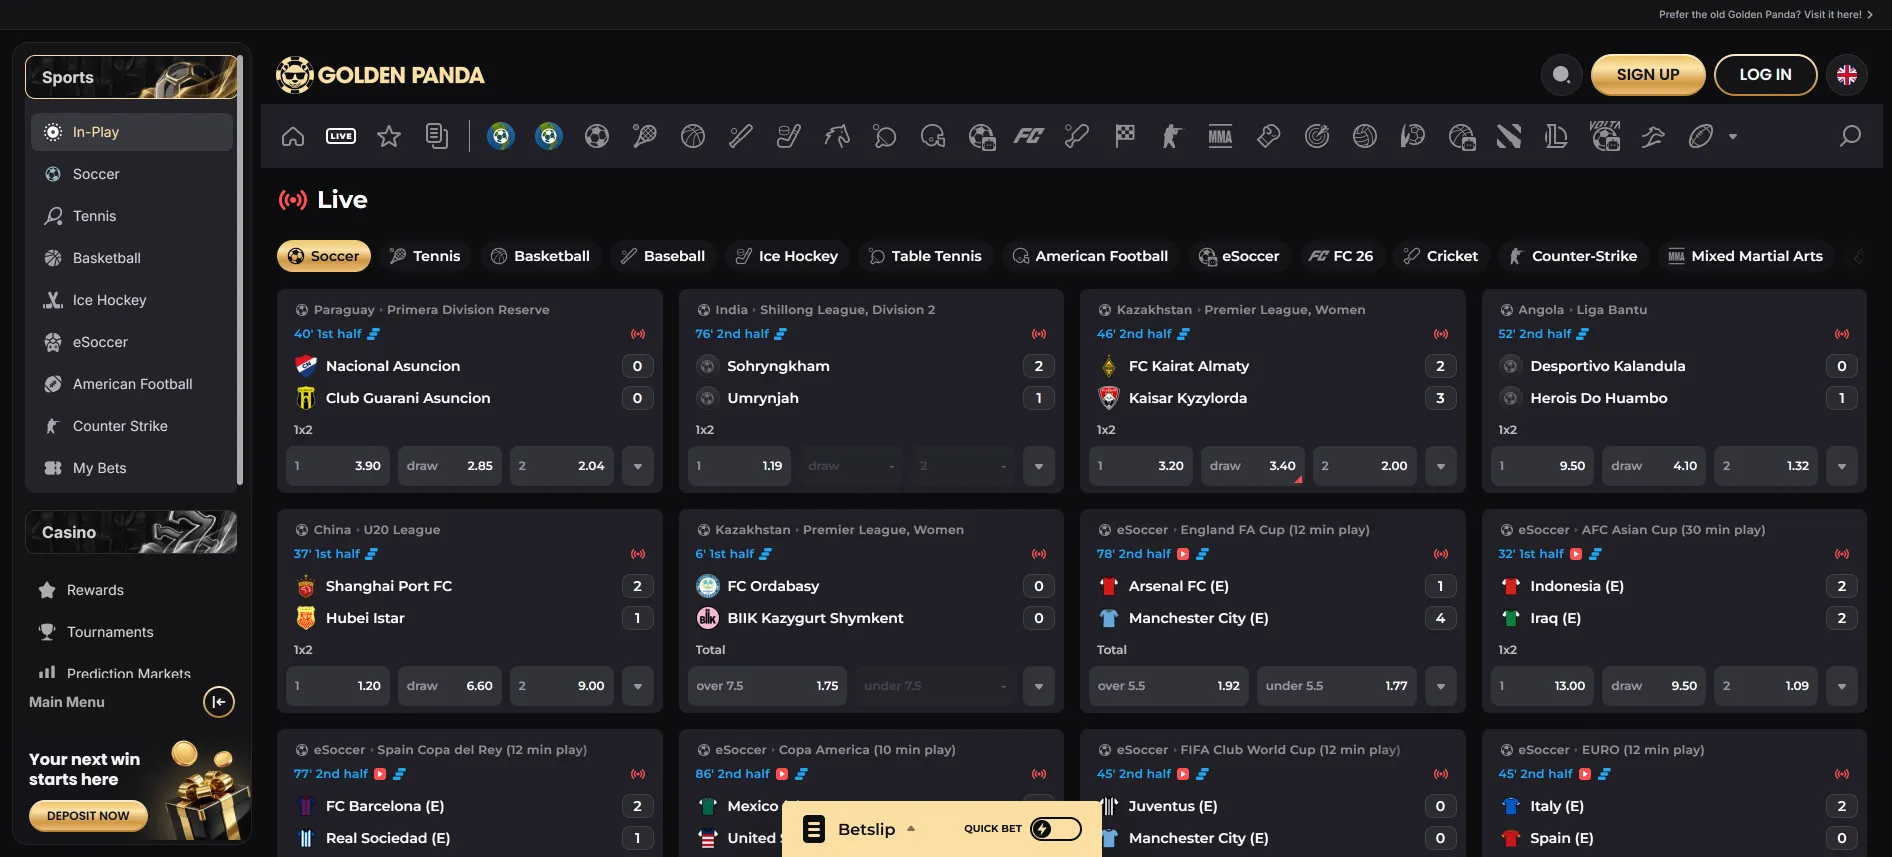This screenshot has width=1892, height=857.
Task: Select the greyhound racing icon in toolbar
Action: click(x=1653, y=136)
